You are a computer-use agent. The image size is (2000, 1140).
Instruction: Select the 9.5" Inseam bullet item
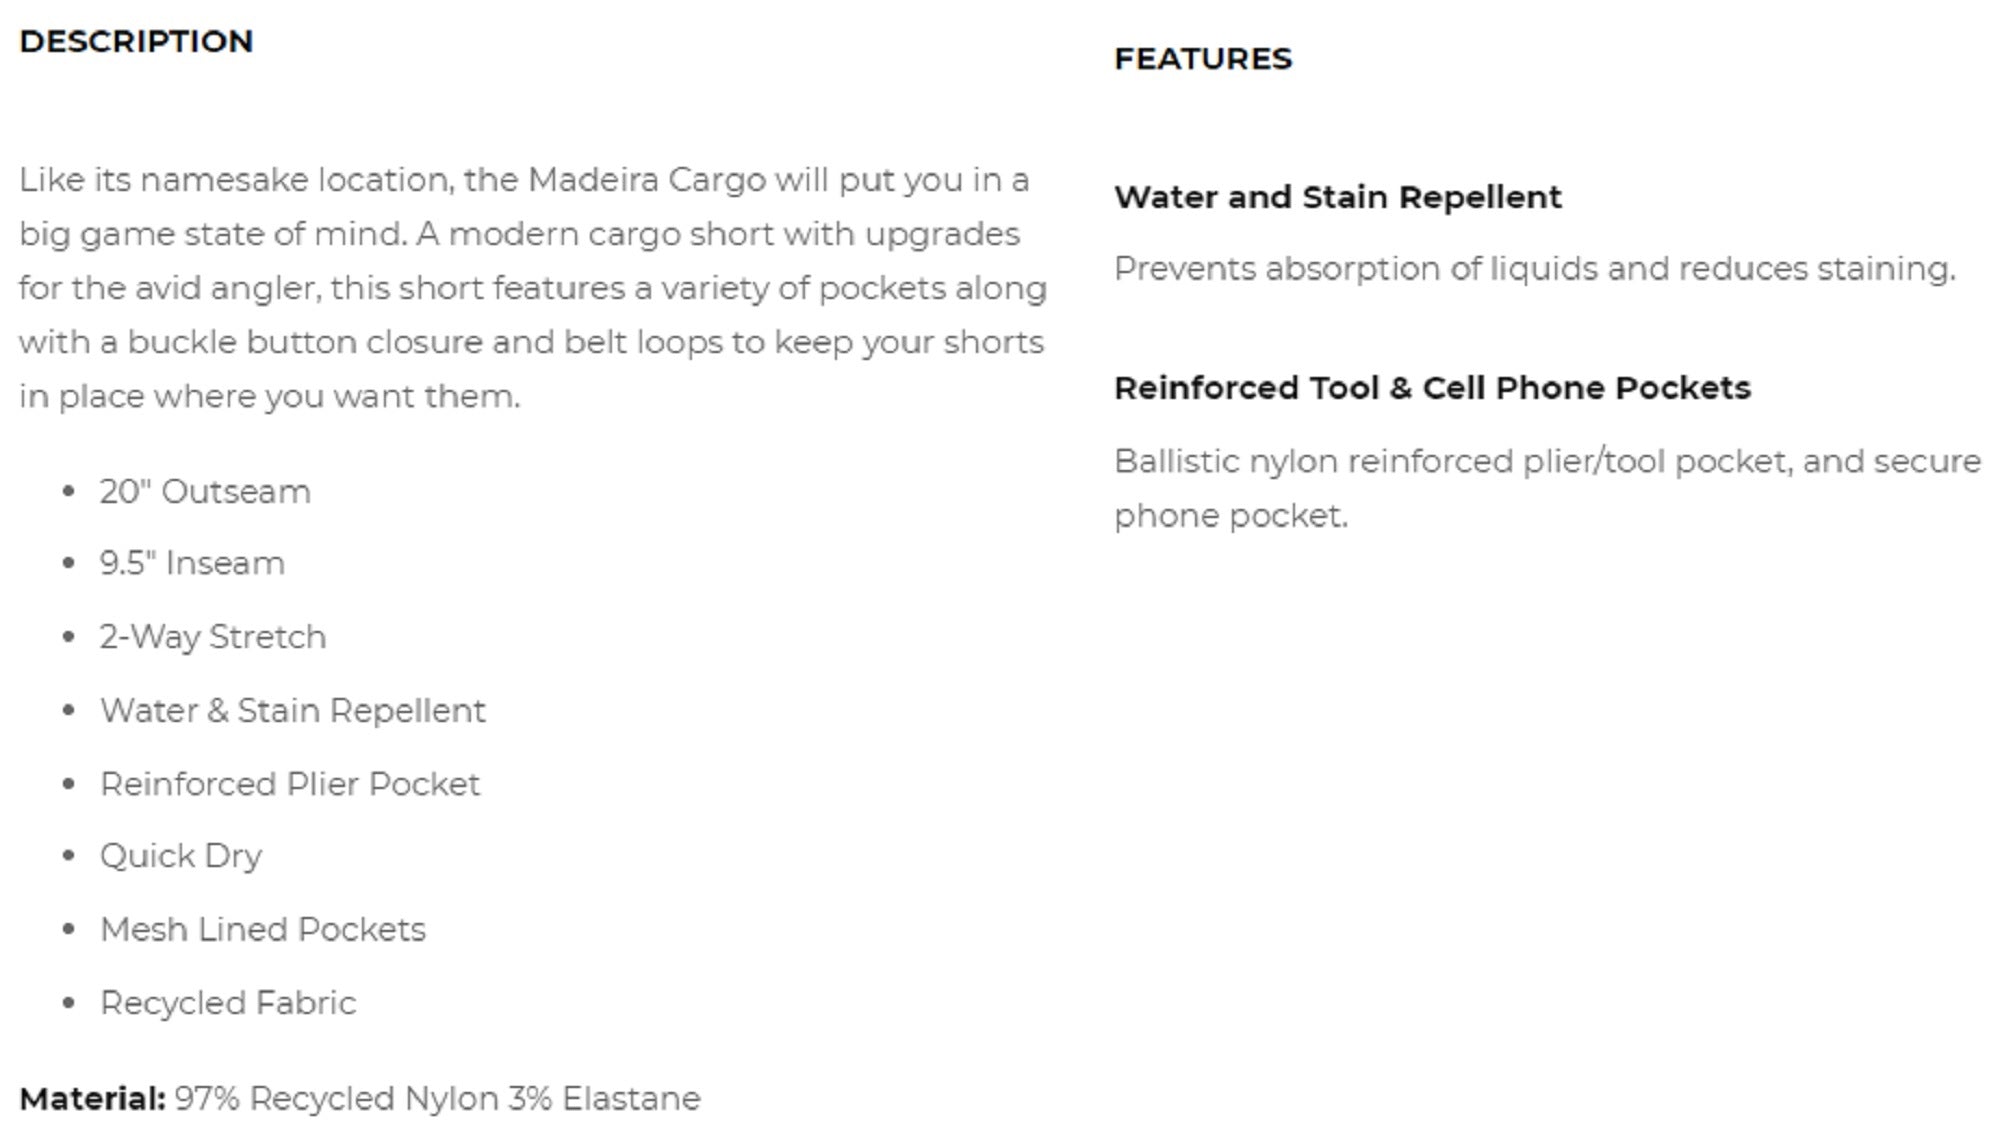[x=192, y=564]
